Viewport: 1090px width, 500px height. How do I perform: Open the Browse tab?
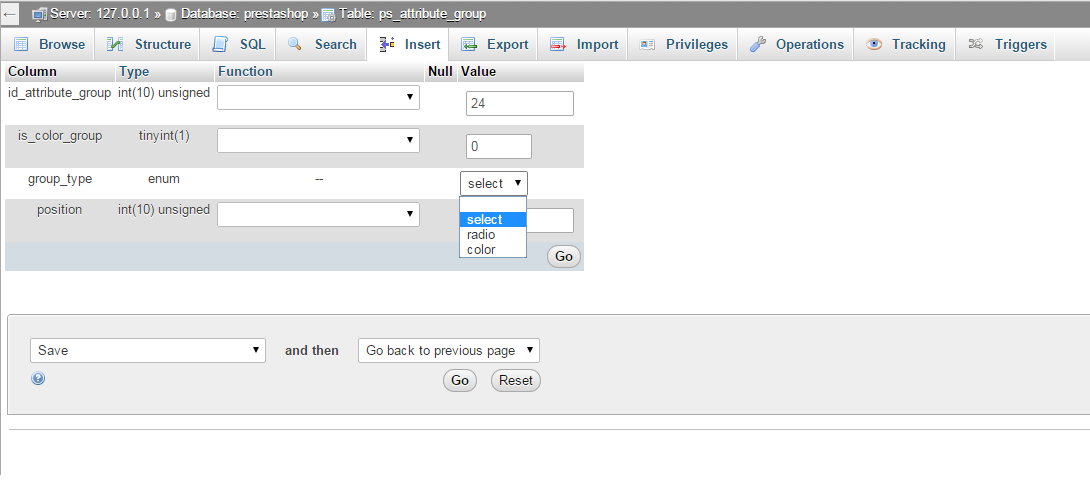(x=49, y=44)
